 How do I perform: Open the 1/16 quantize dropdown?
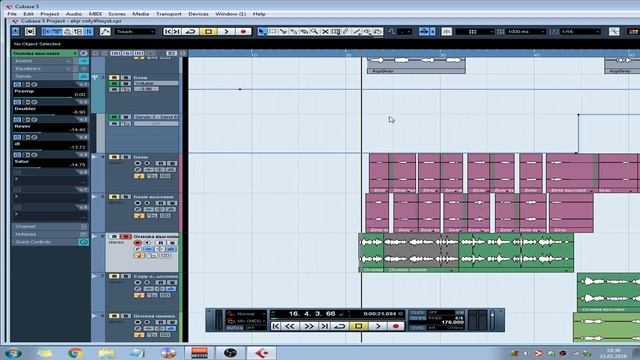click(581, 31)
